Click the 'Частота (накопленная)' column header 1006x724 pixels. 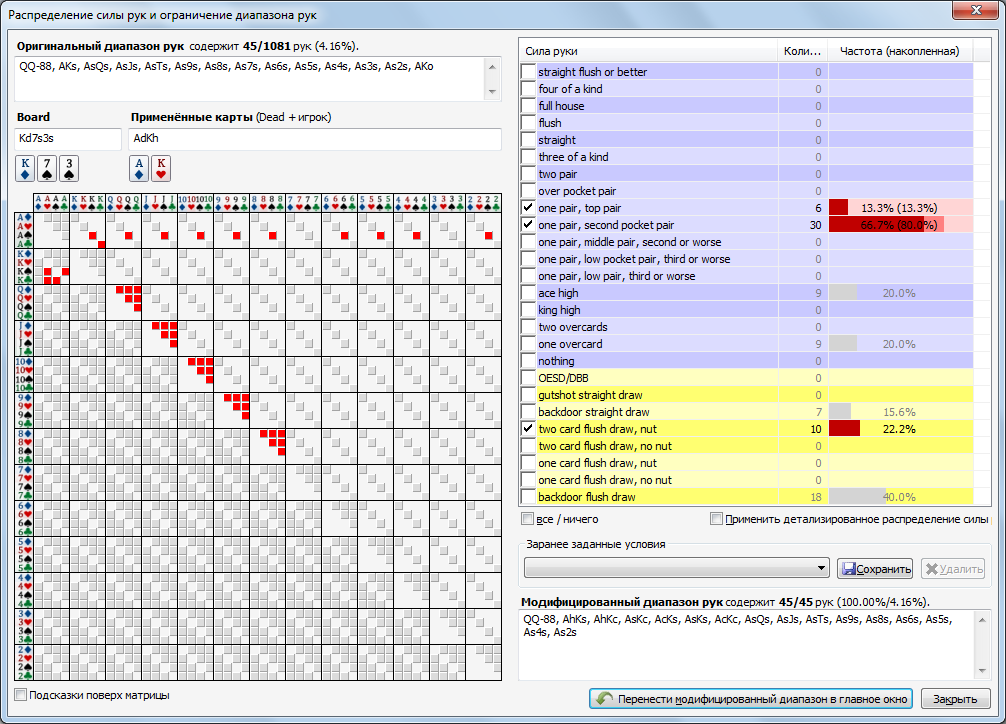[899, 51]
